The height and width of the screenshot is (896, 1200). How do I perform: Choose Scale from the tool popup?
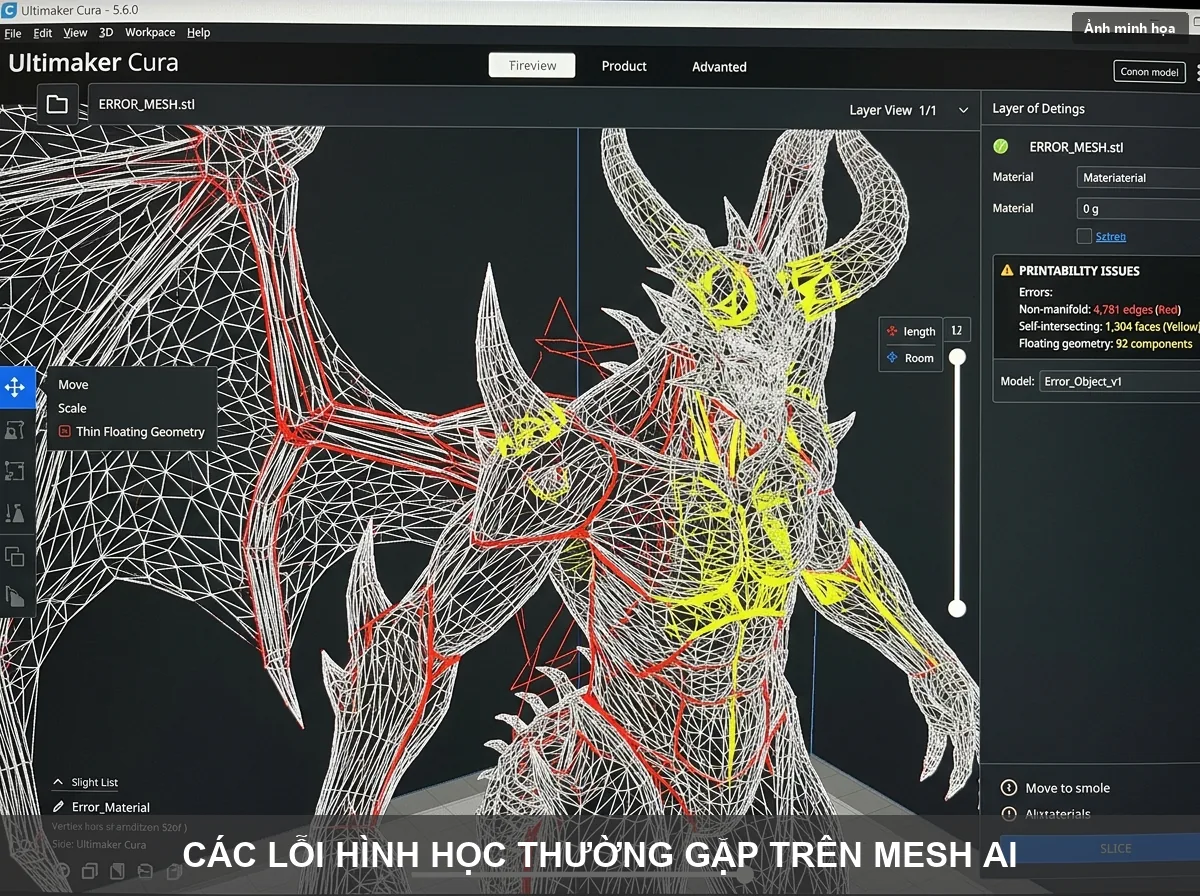[72, 408]
